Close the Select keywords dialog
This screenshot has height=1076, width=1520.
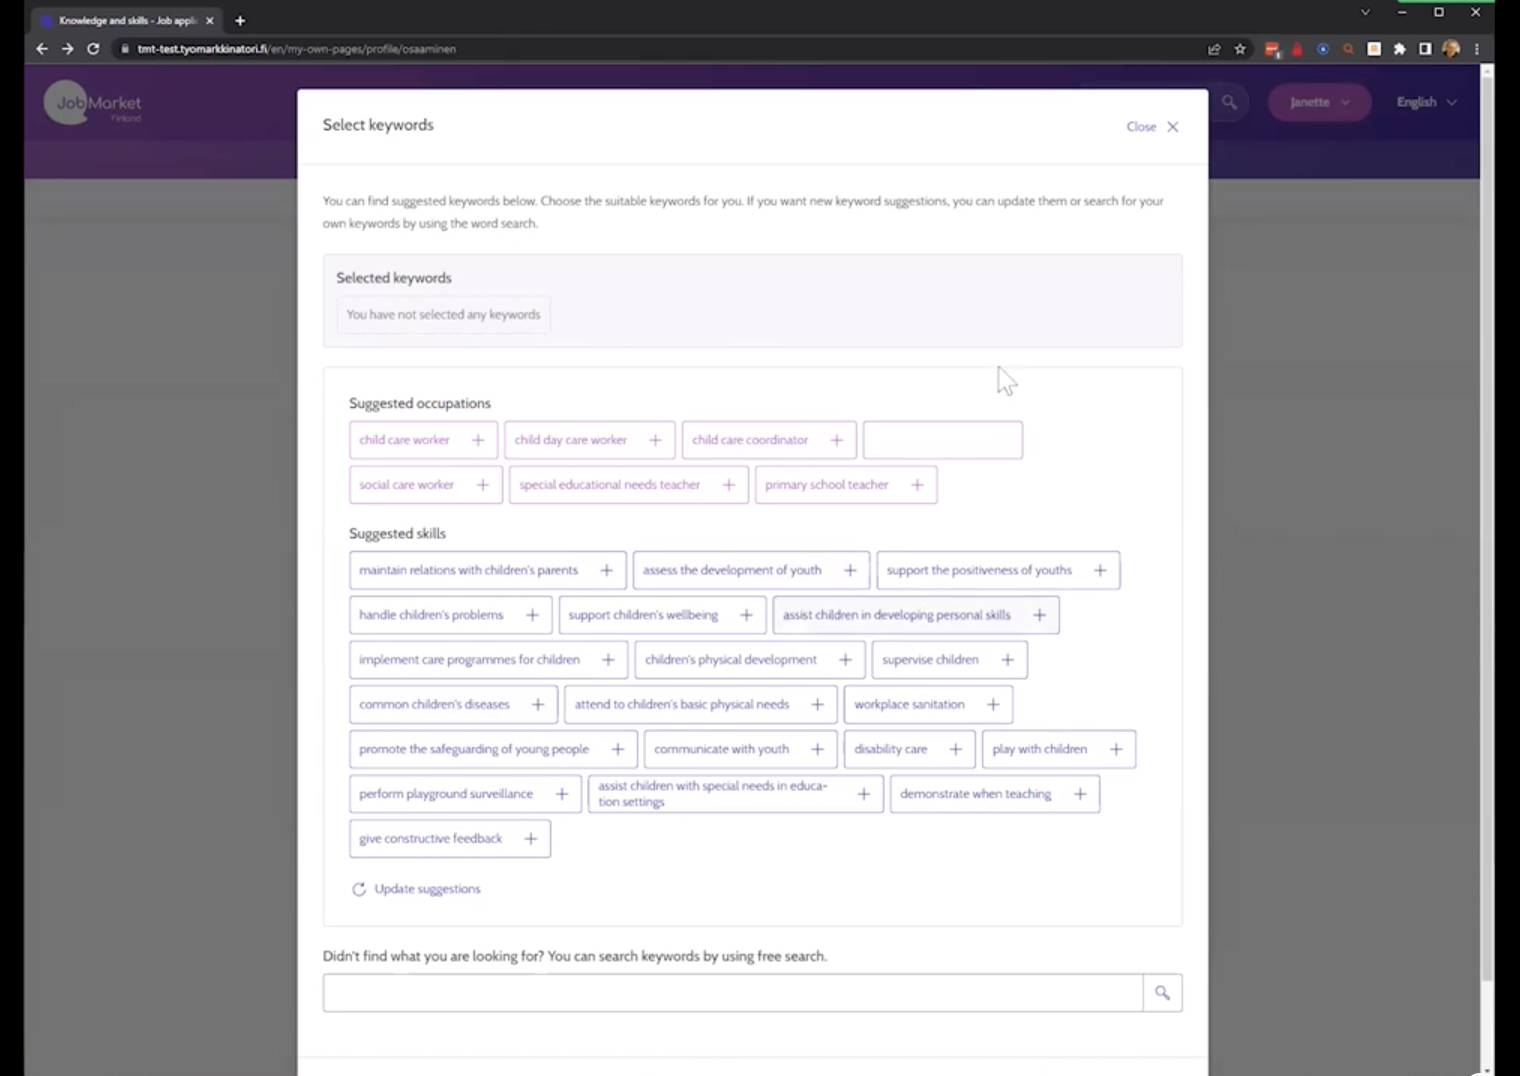[1153, 127]
